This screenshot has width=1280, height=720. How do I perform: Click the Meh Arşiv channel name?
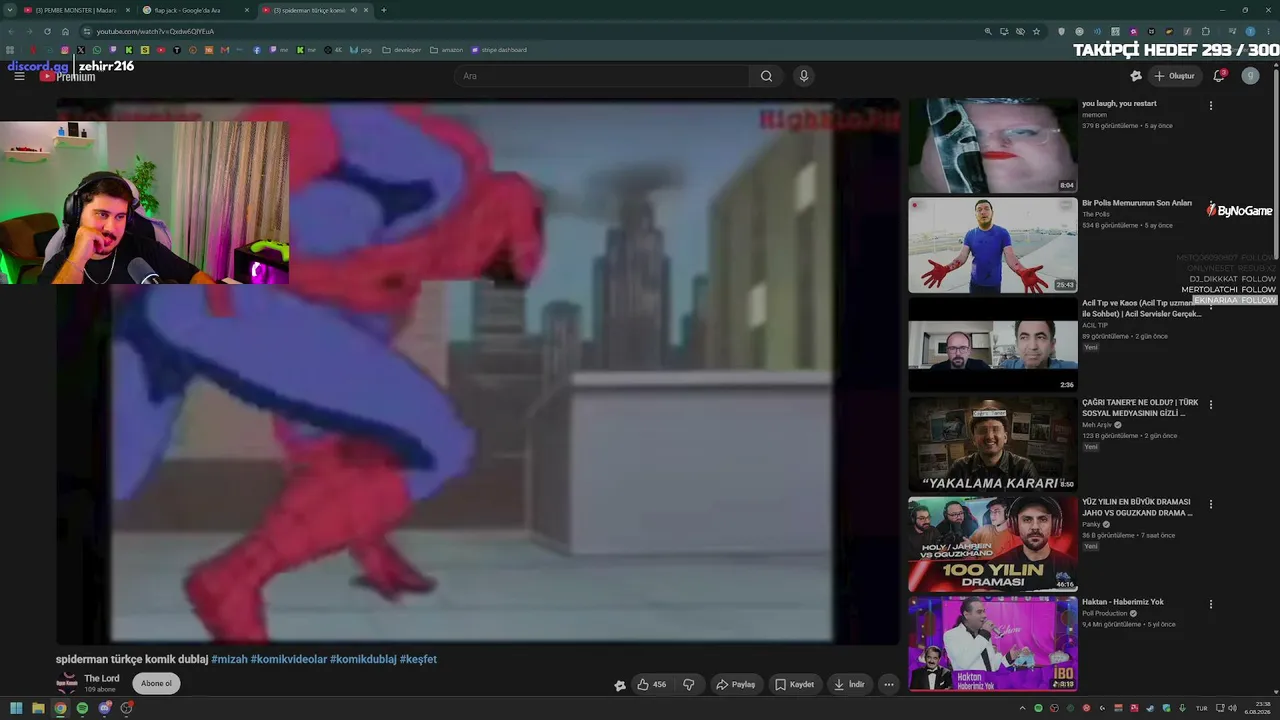pyautogui.click(x=1097, y=425)
